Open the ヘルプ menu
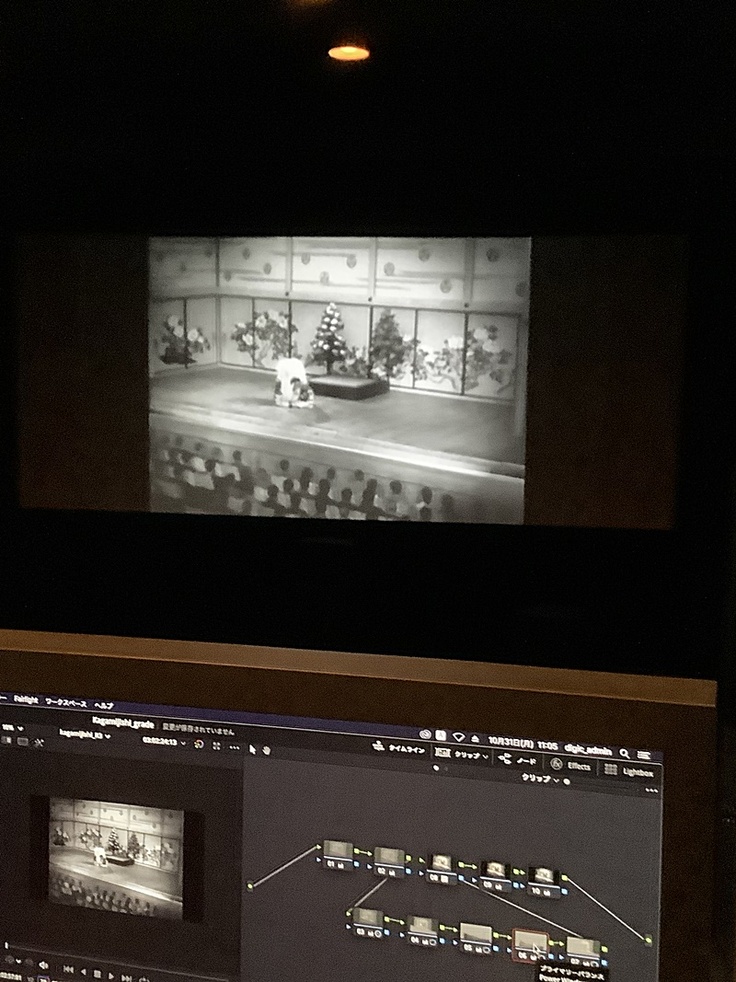This screenshot has width=736, height=982. click(104, 706)
